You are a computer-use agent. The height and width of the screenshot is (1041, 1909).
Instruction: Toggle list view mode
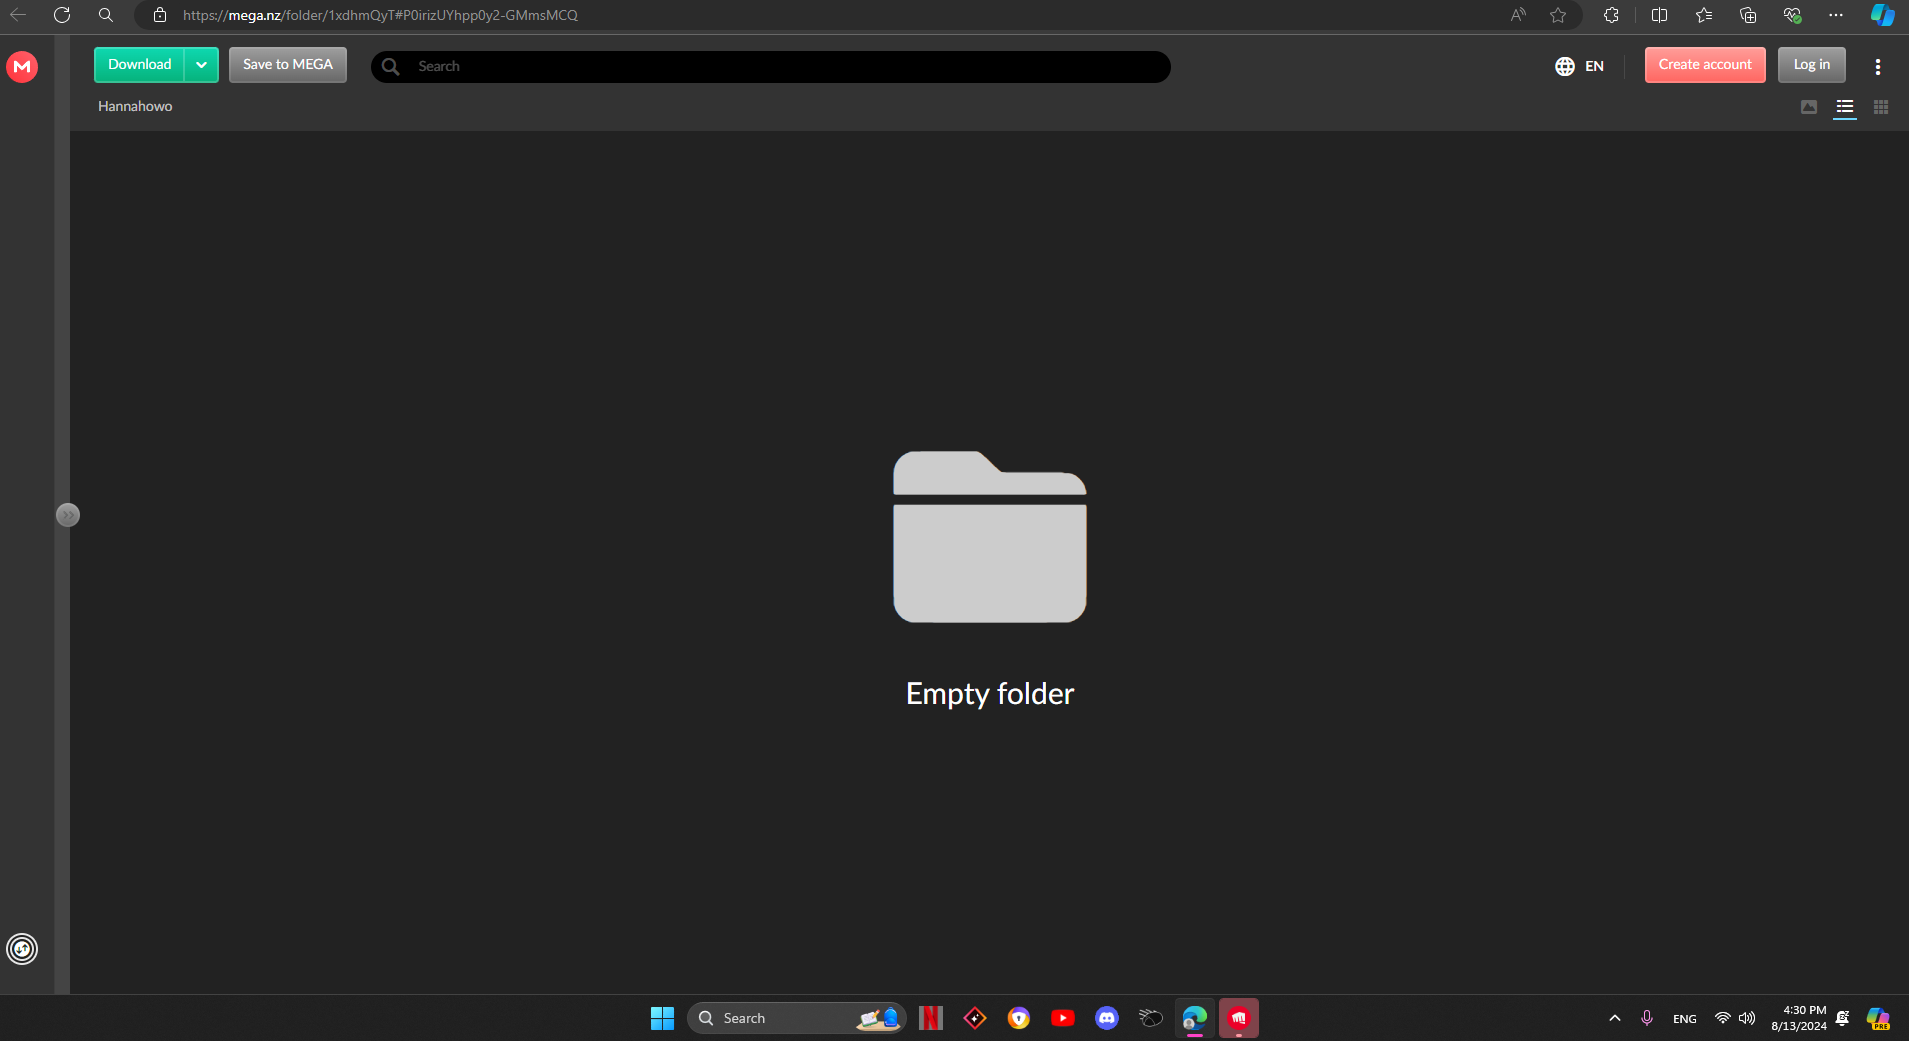click(x=1844, y=107)
